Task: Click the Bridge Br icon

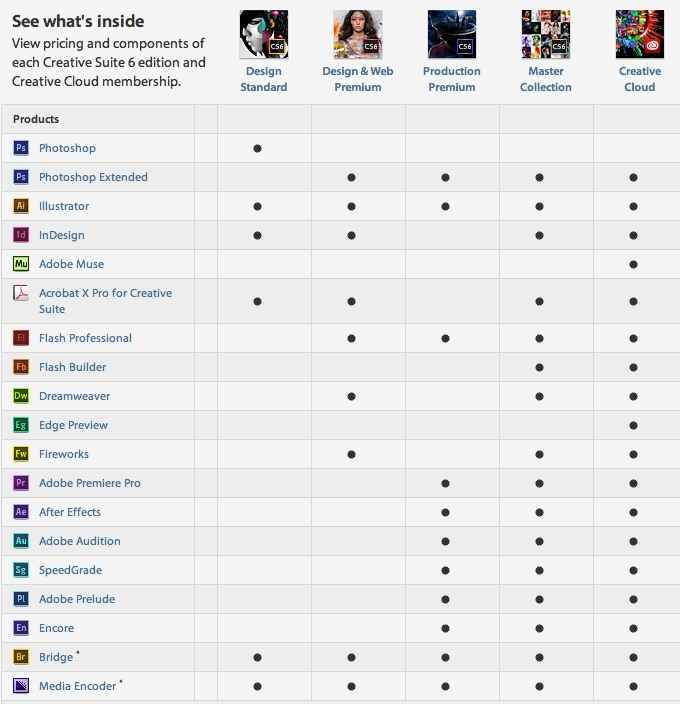Action: pyautogui.click(x=21, y=656)
